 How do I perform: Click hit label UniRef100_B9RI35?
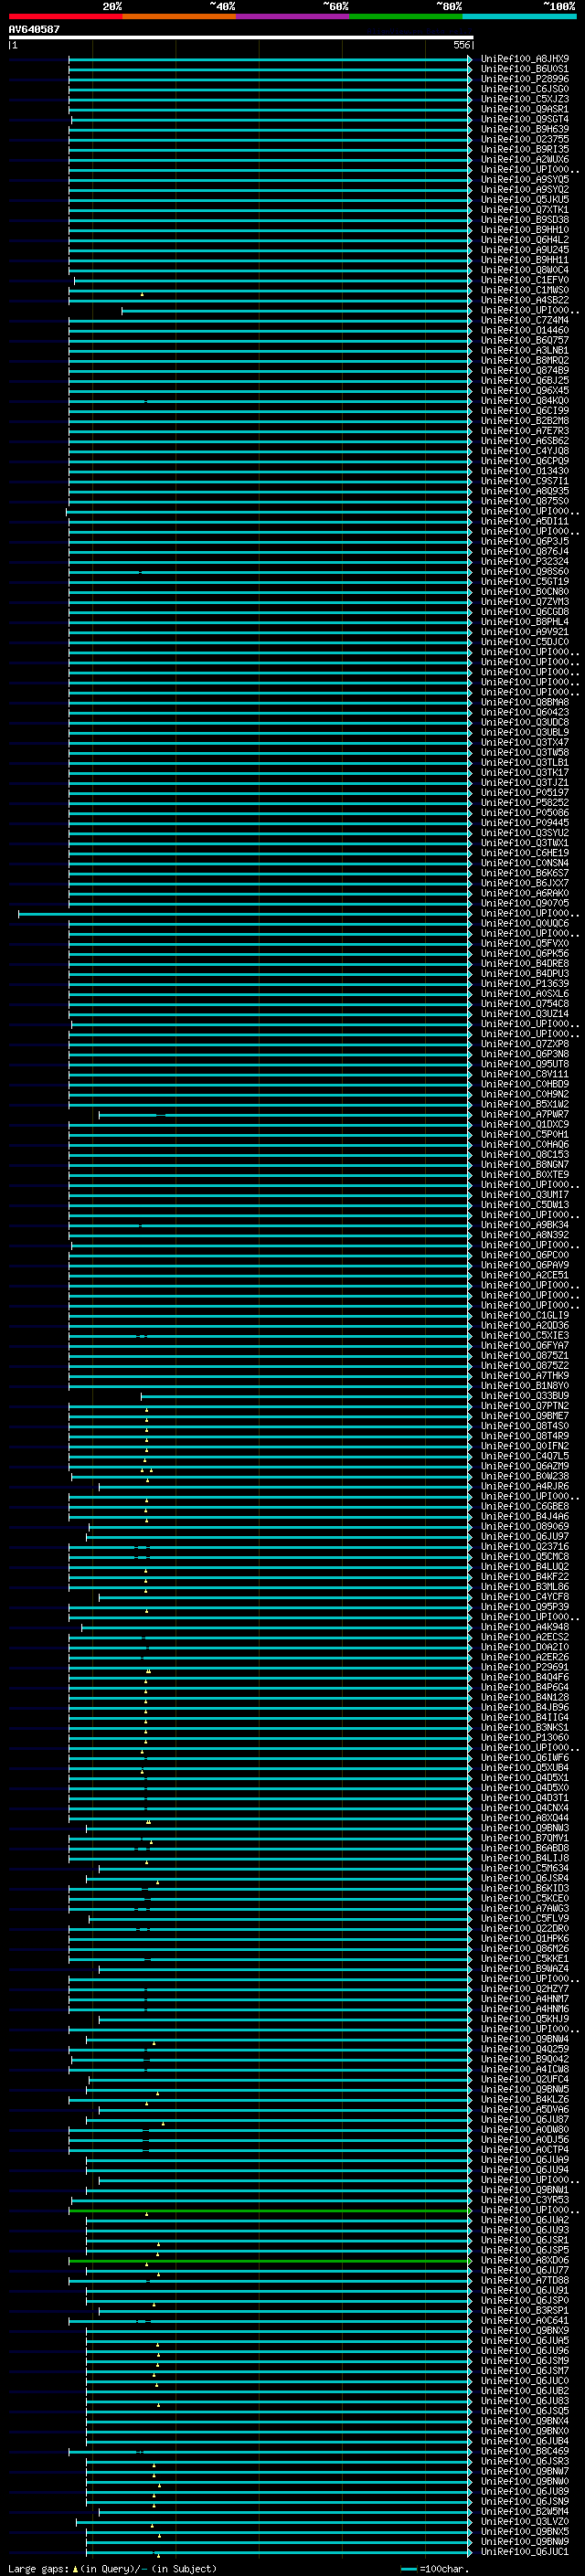[x=525, y=149]
